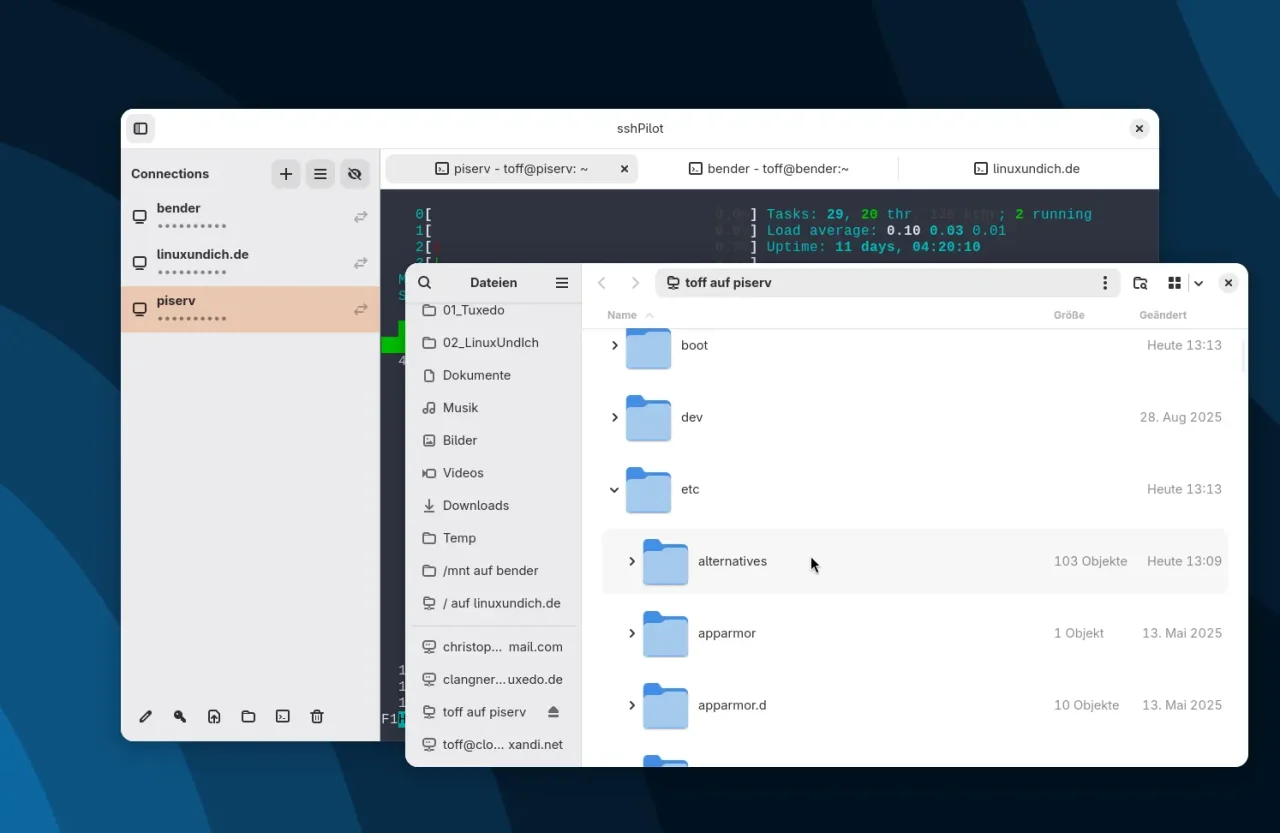Switch to the bender terminal tab
1280x833 pixels.
(x=768, y=168)
